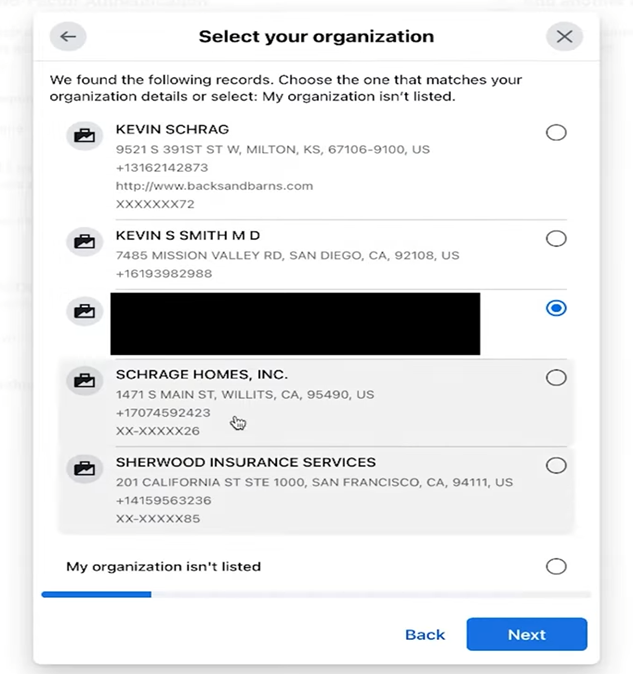Click briefcase icon beside KEVIN SCHRAG
Screen dimensions: 633x674
(84, 136)
